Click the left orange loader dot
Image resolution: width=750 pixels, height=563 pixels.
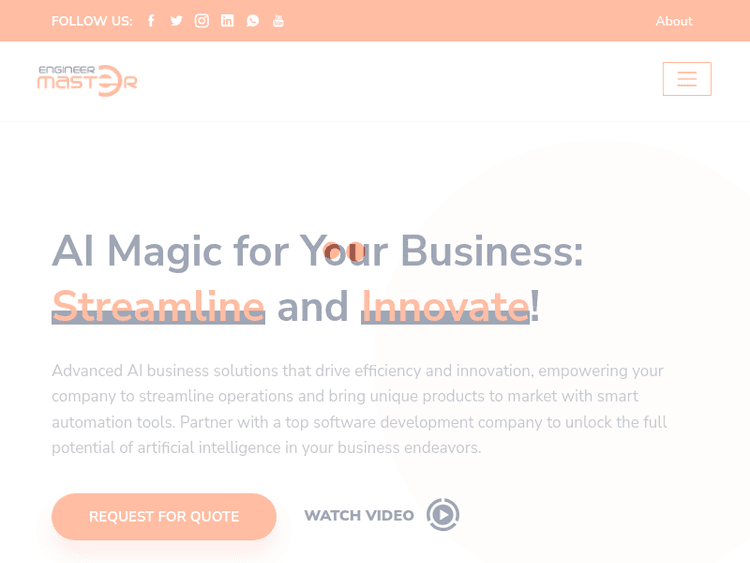[332, 251]
